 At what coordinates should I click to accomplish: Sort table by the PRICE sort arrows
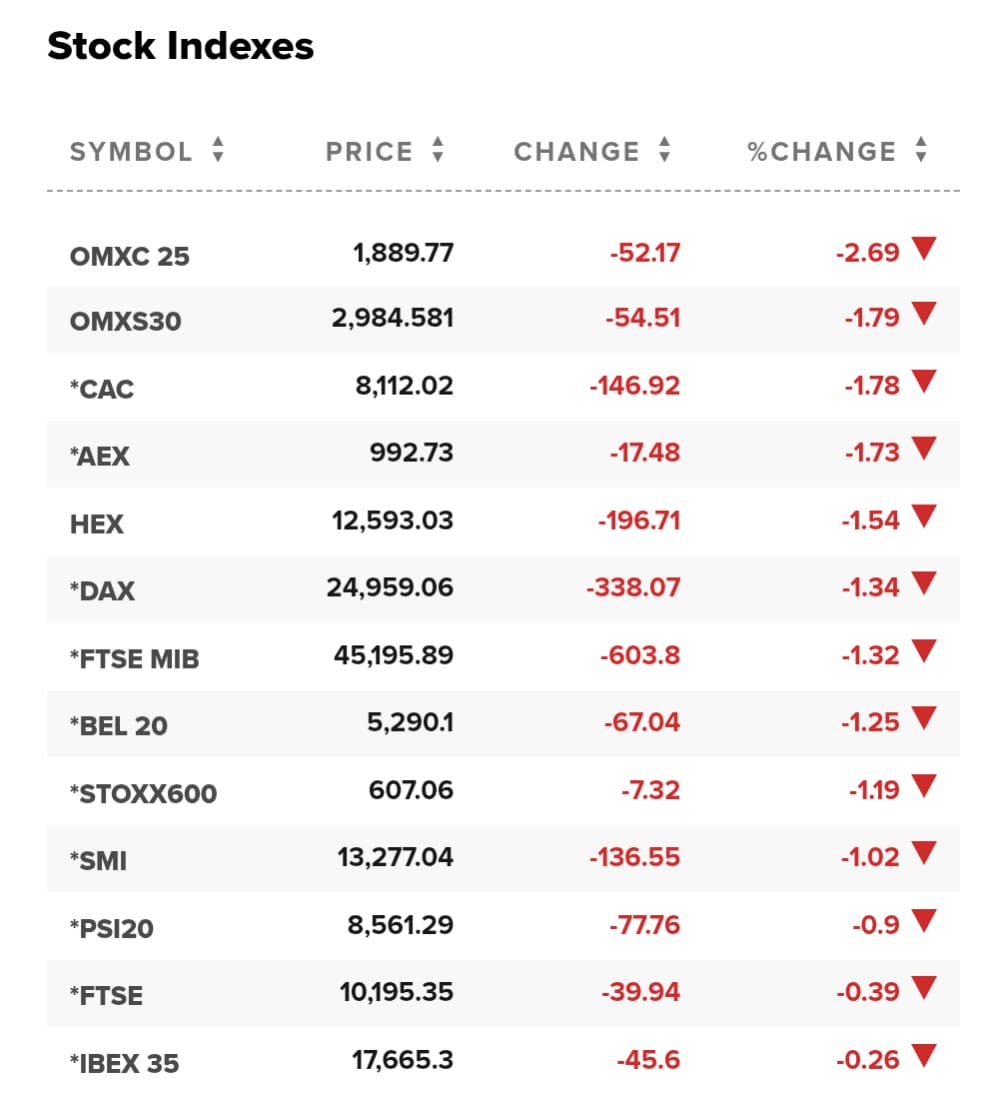(438, 150)
